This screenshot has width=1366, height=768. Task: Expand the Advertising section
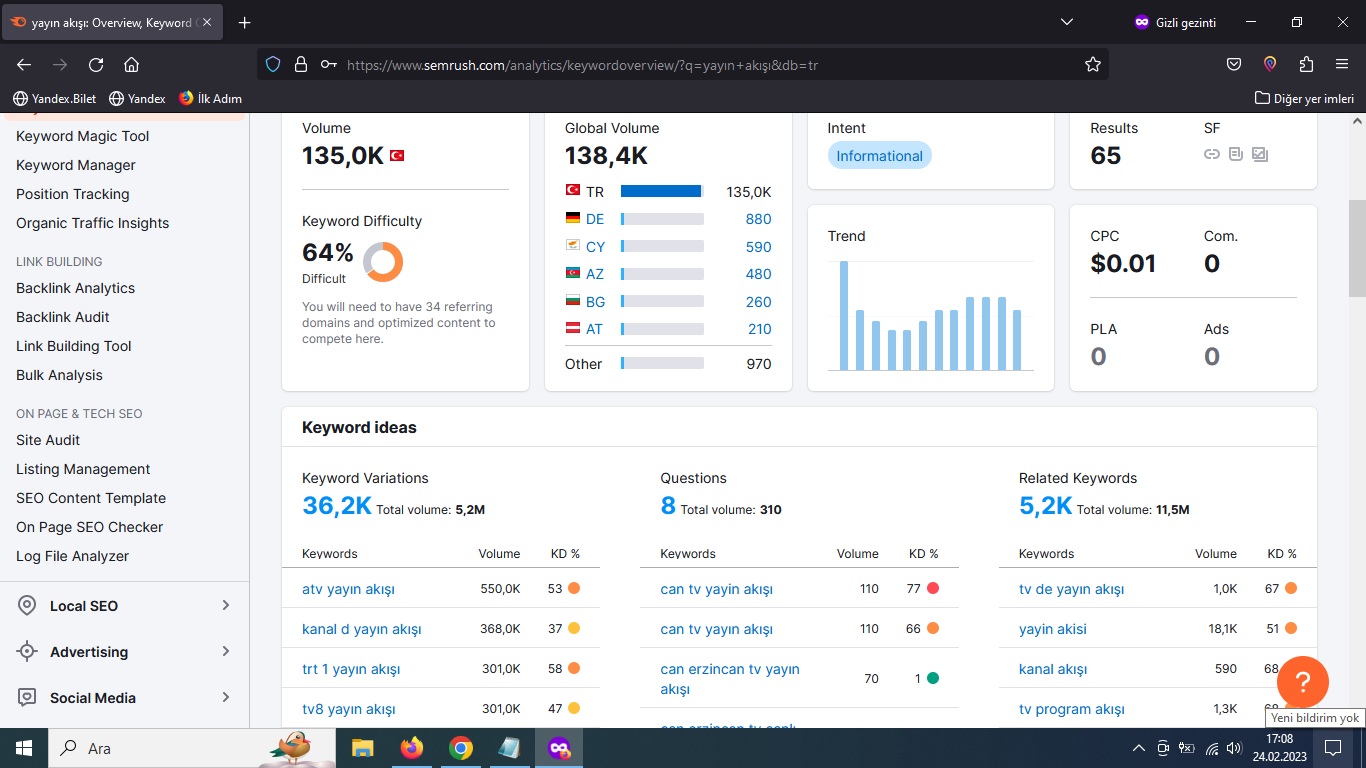click(125, 652)
